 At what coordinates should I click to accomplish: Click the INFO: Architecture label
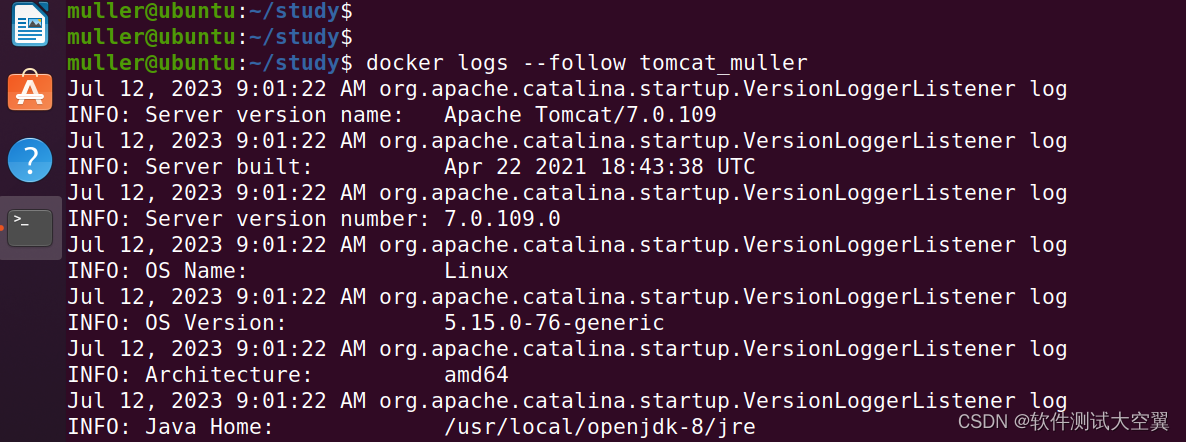[190, 375]
